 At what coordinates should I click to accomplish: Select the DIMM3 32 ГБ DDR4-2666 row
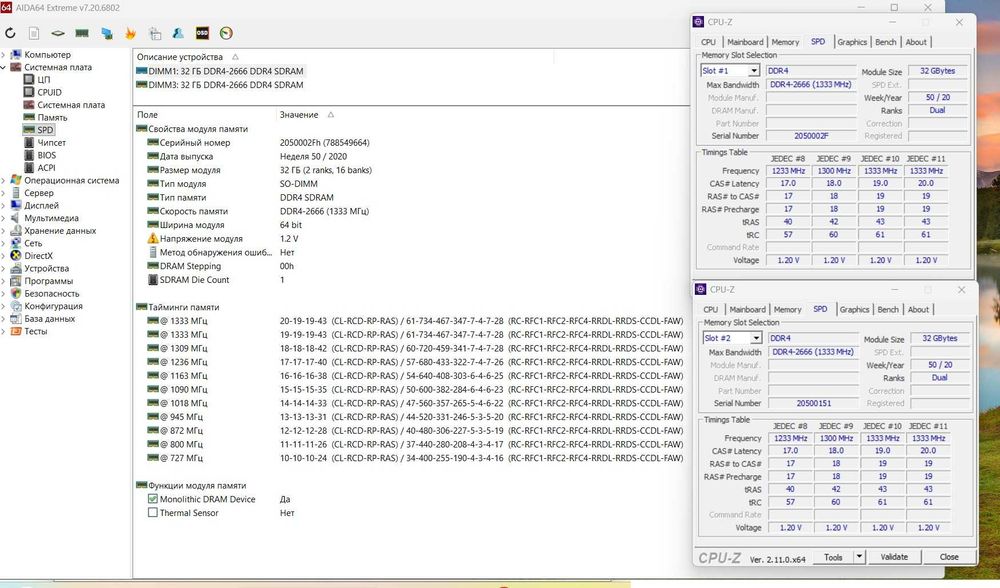pyautogui.click(x=220, y=85)
